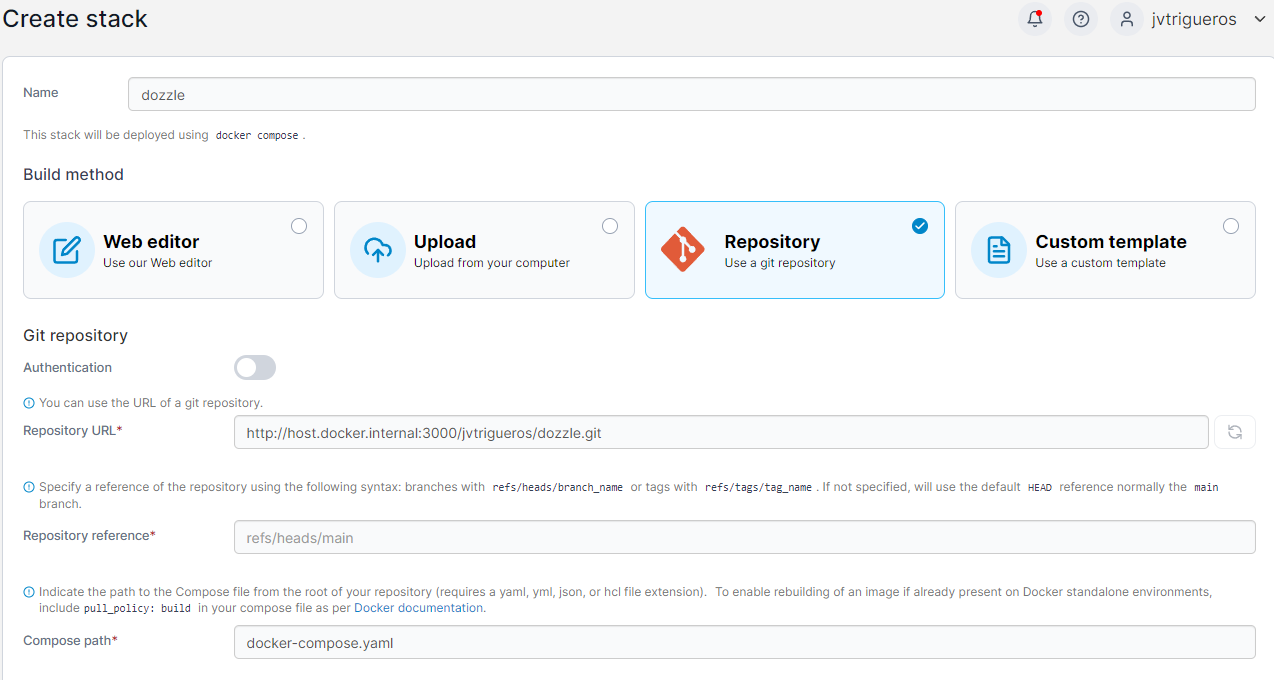1274x680 pixels.
Task: Open the notifications bell
Action: click(x=1034, y=19)
